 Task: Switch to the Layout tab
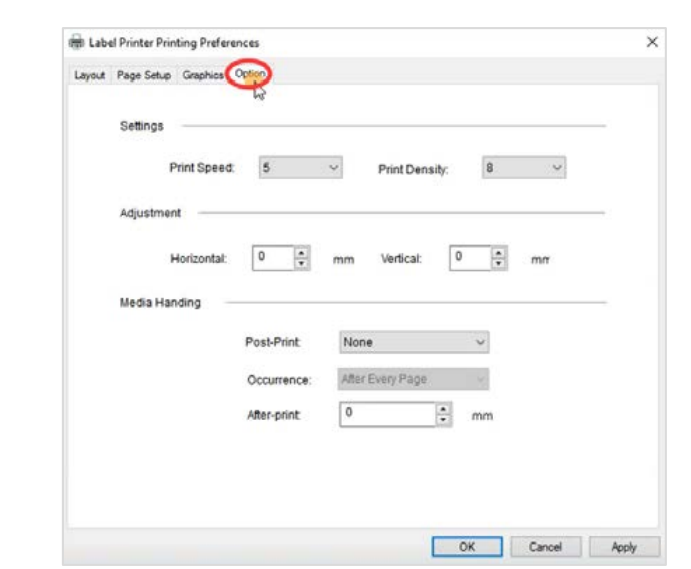tap(89, 75)
